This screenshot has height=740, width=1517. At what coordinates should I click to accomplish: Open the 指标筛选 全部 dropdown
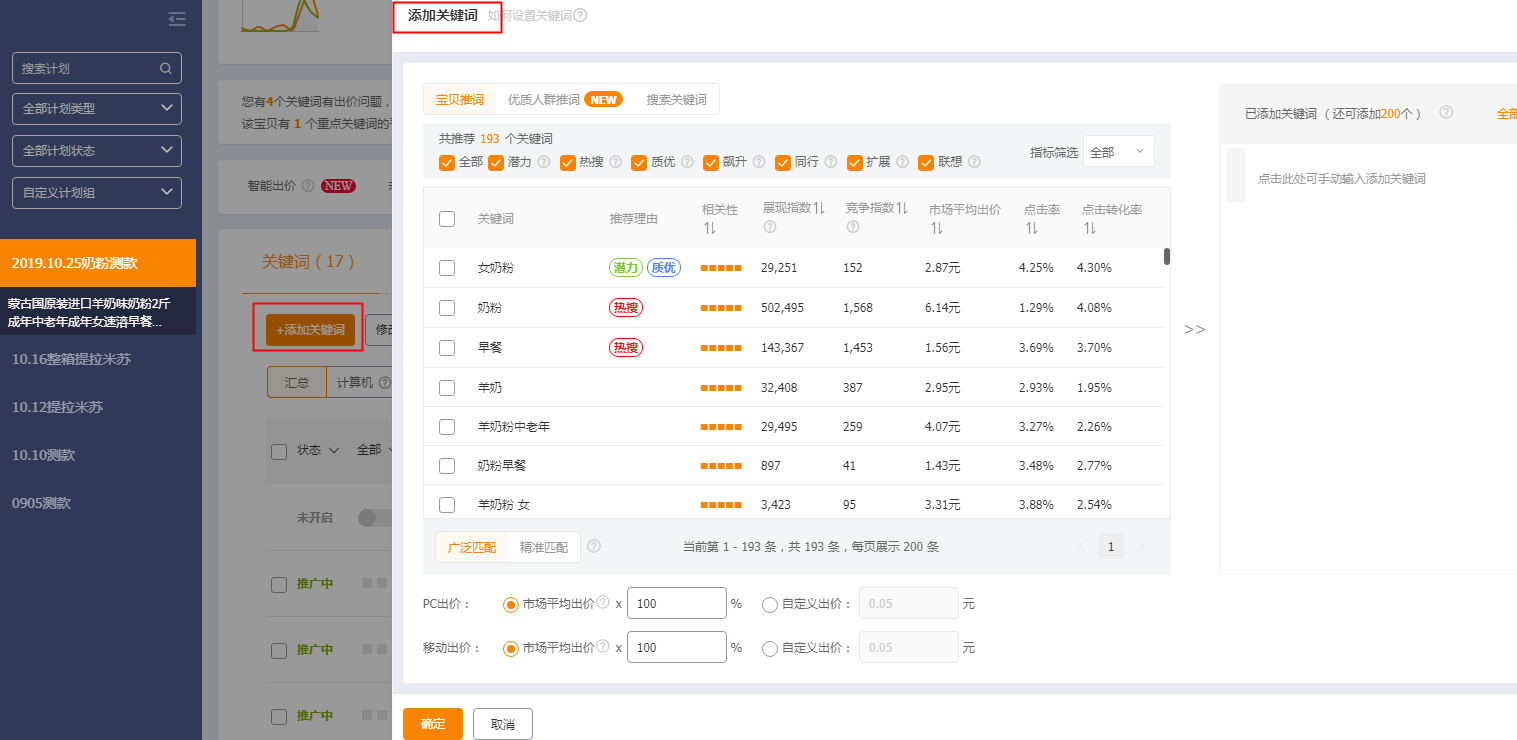(x=1118, y=152)
